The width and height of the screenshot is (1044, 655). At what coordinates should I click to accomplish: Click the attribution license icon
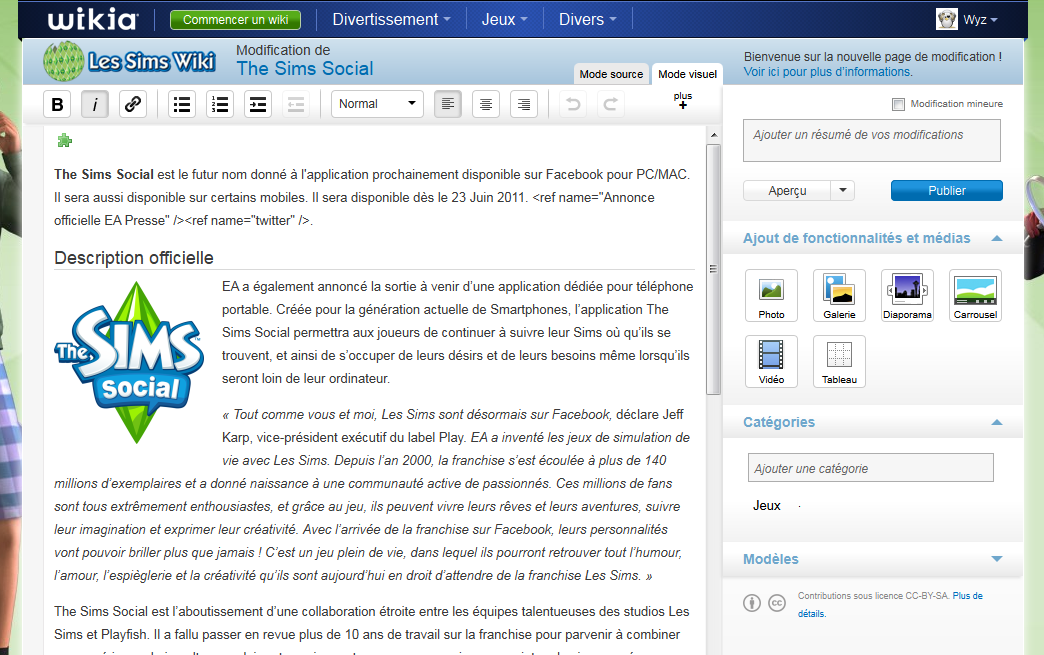pos(752,603)
